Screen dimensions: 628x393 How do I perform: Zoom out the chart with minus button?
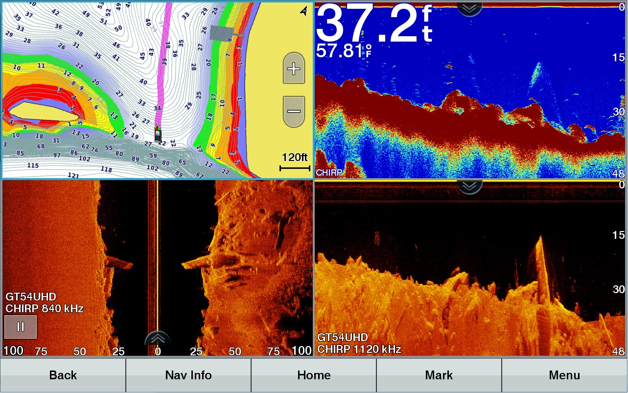click(294, 111)
